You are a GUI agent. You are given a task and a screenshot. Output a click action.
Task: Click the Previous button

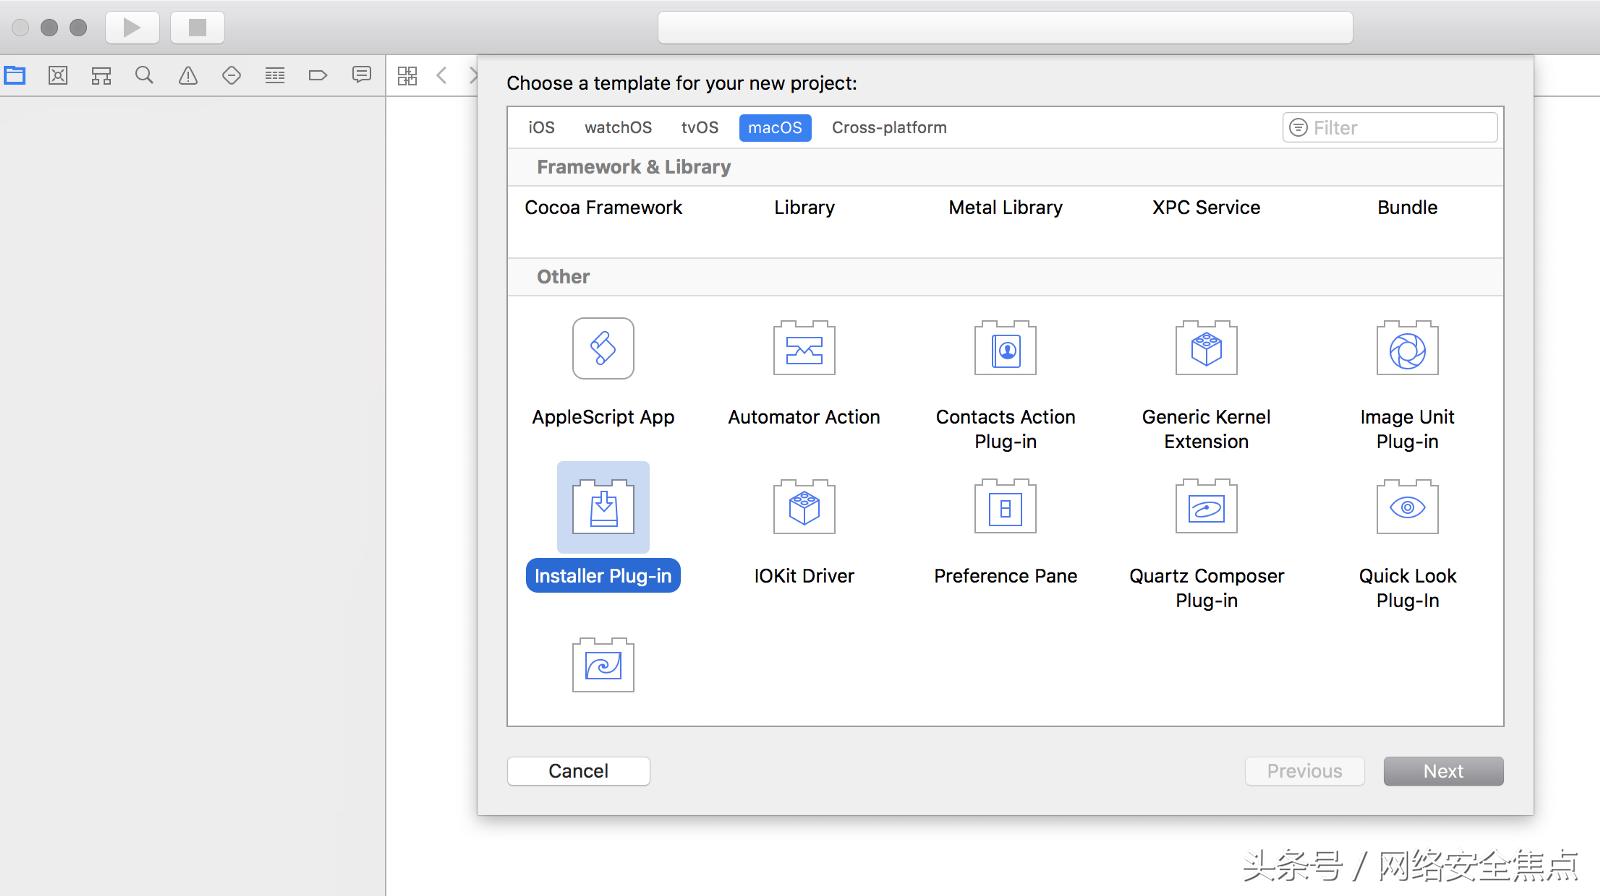click(x=1304, y=771)
